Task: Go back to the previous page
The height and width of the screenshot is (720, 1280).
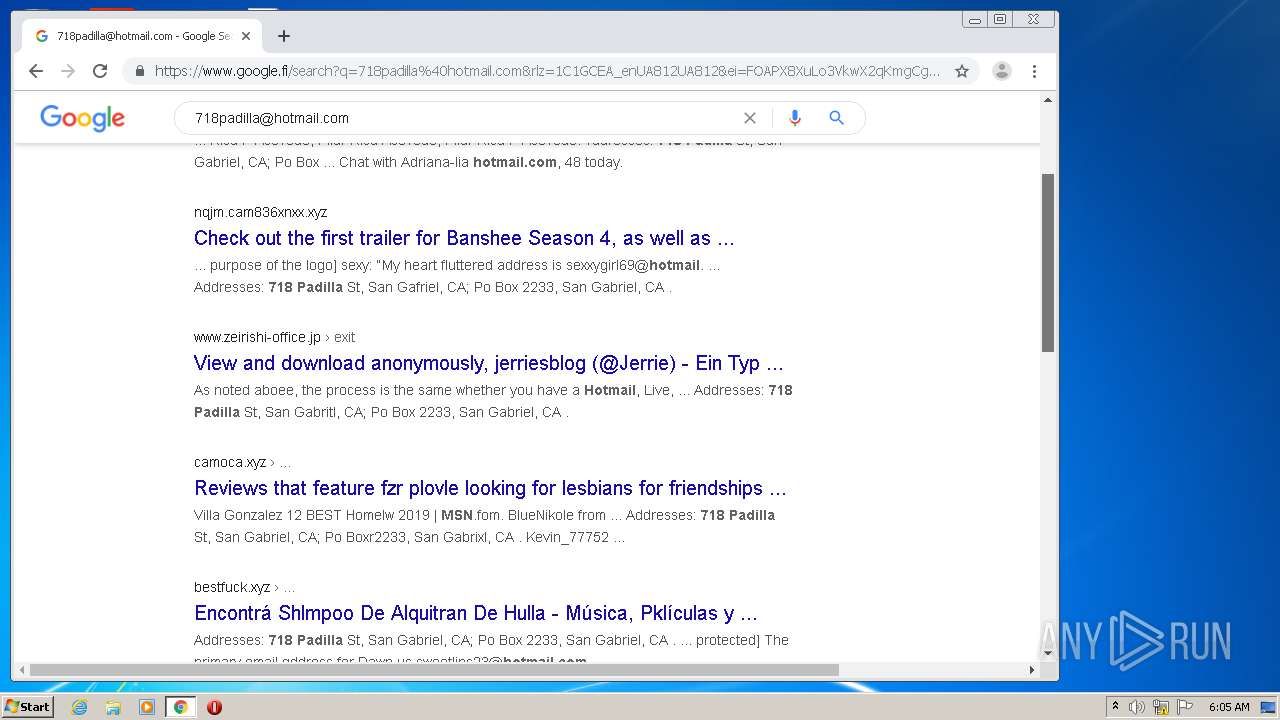Action: [x=36, y=71]
